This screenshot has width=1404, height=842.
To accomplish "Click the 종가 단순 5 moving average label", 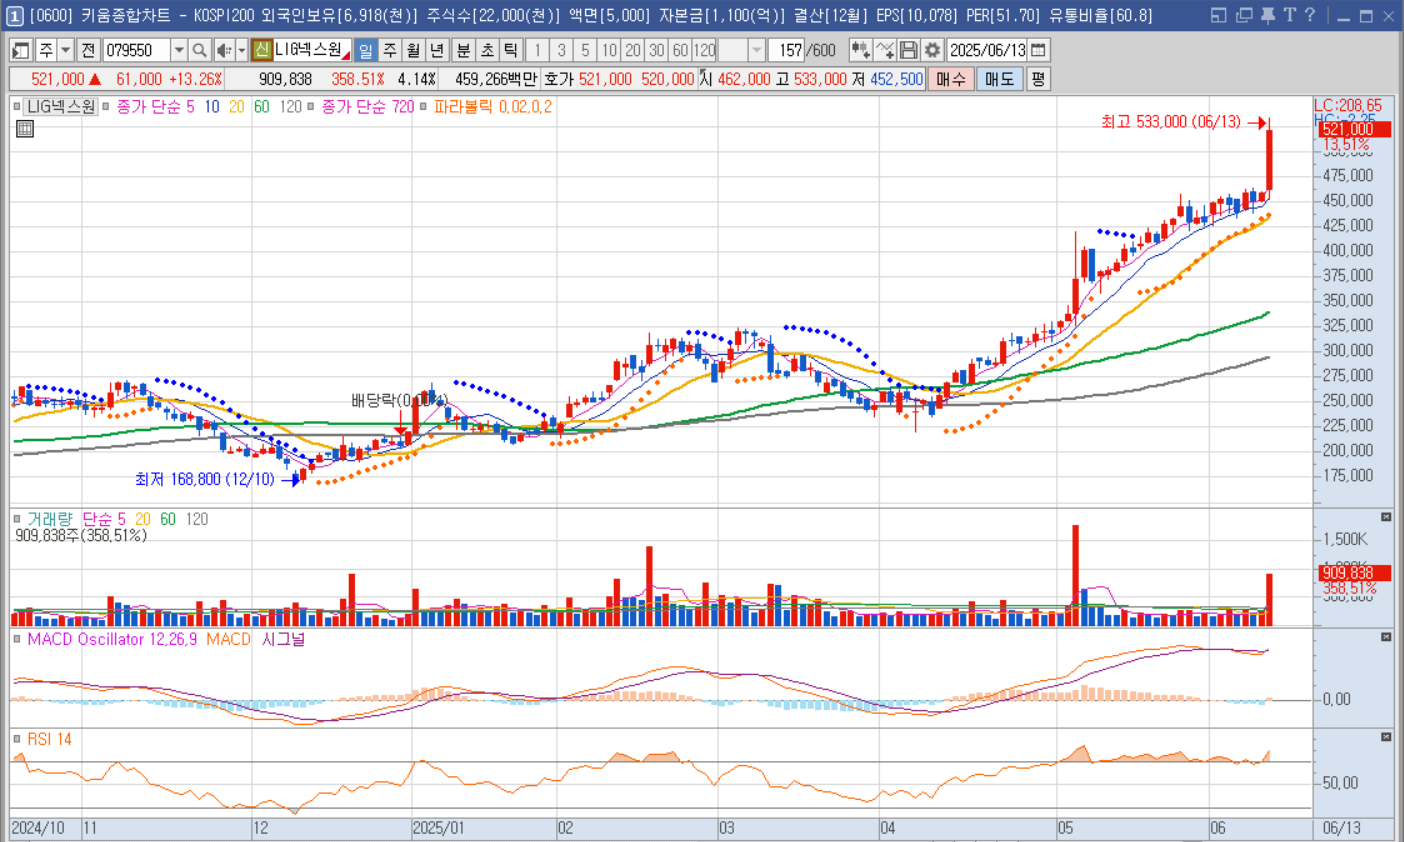I will click(156, 107).
